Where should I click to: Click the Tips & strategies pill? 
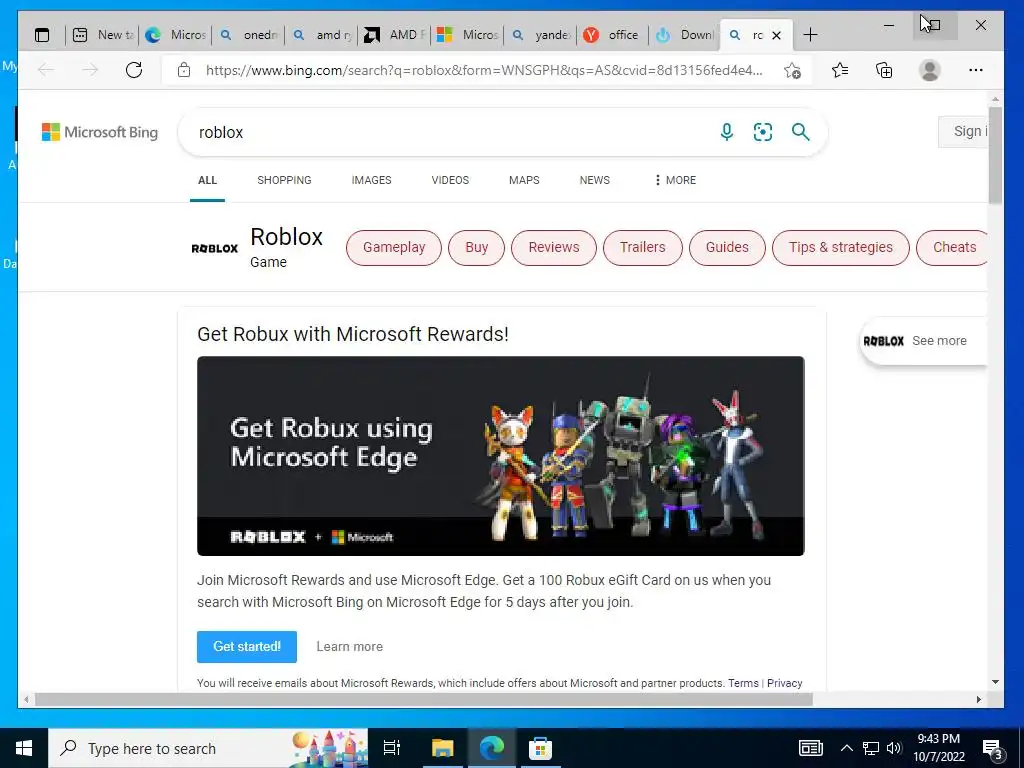click(x=840, y=248)
